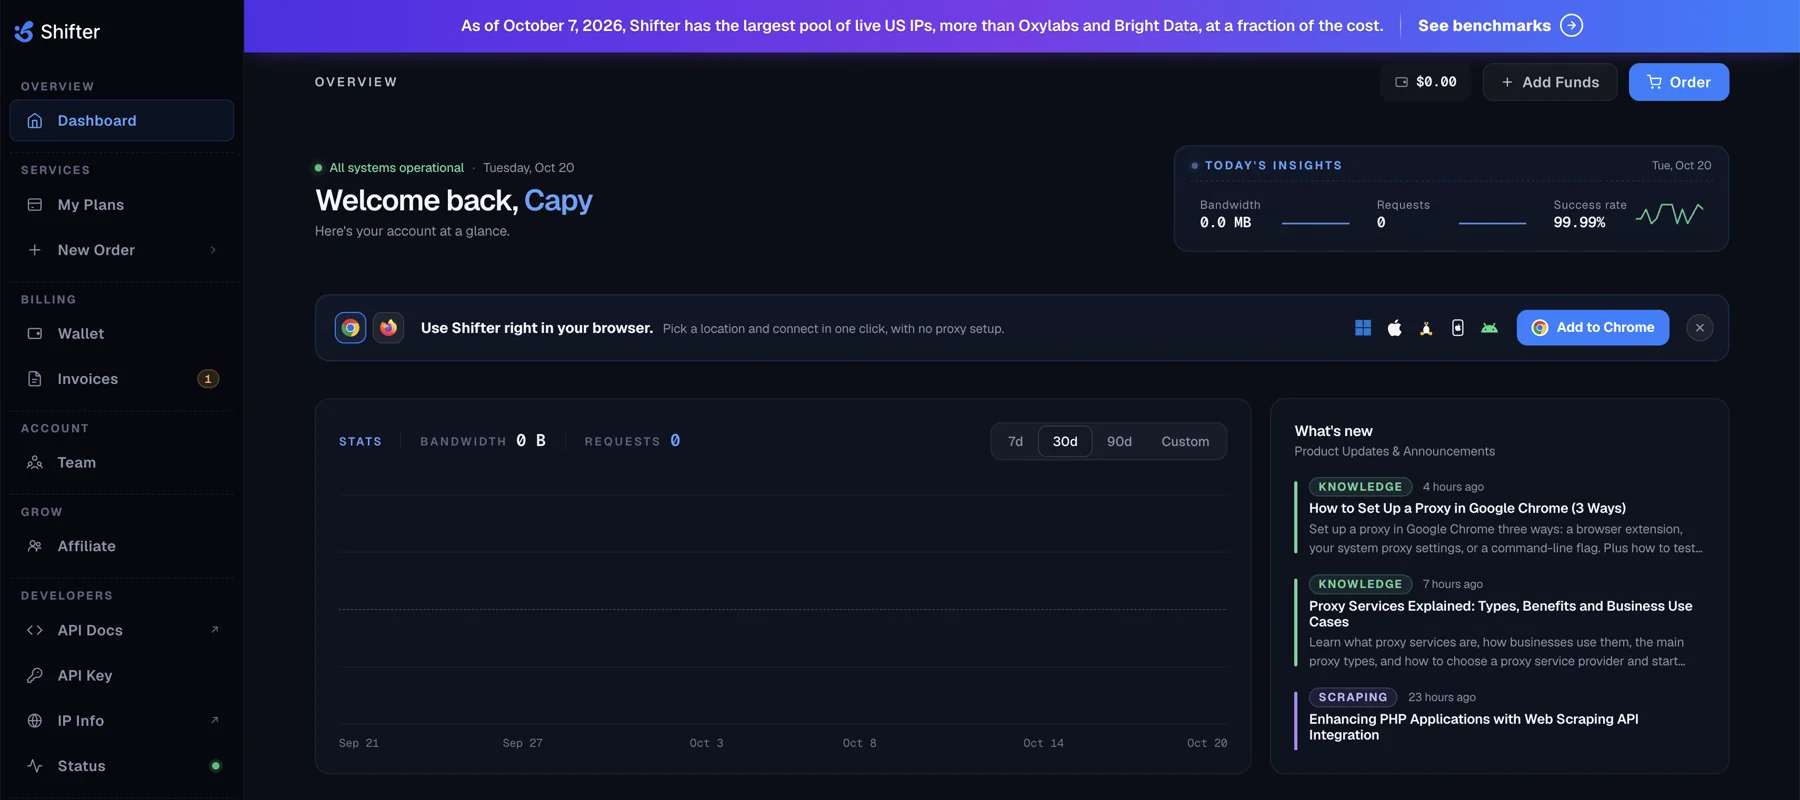Navigate to the Affiliate page
The height and width of the screenshot is (800, 1800).
pyautogui.click(x=122, y=546)
